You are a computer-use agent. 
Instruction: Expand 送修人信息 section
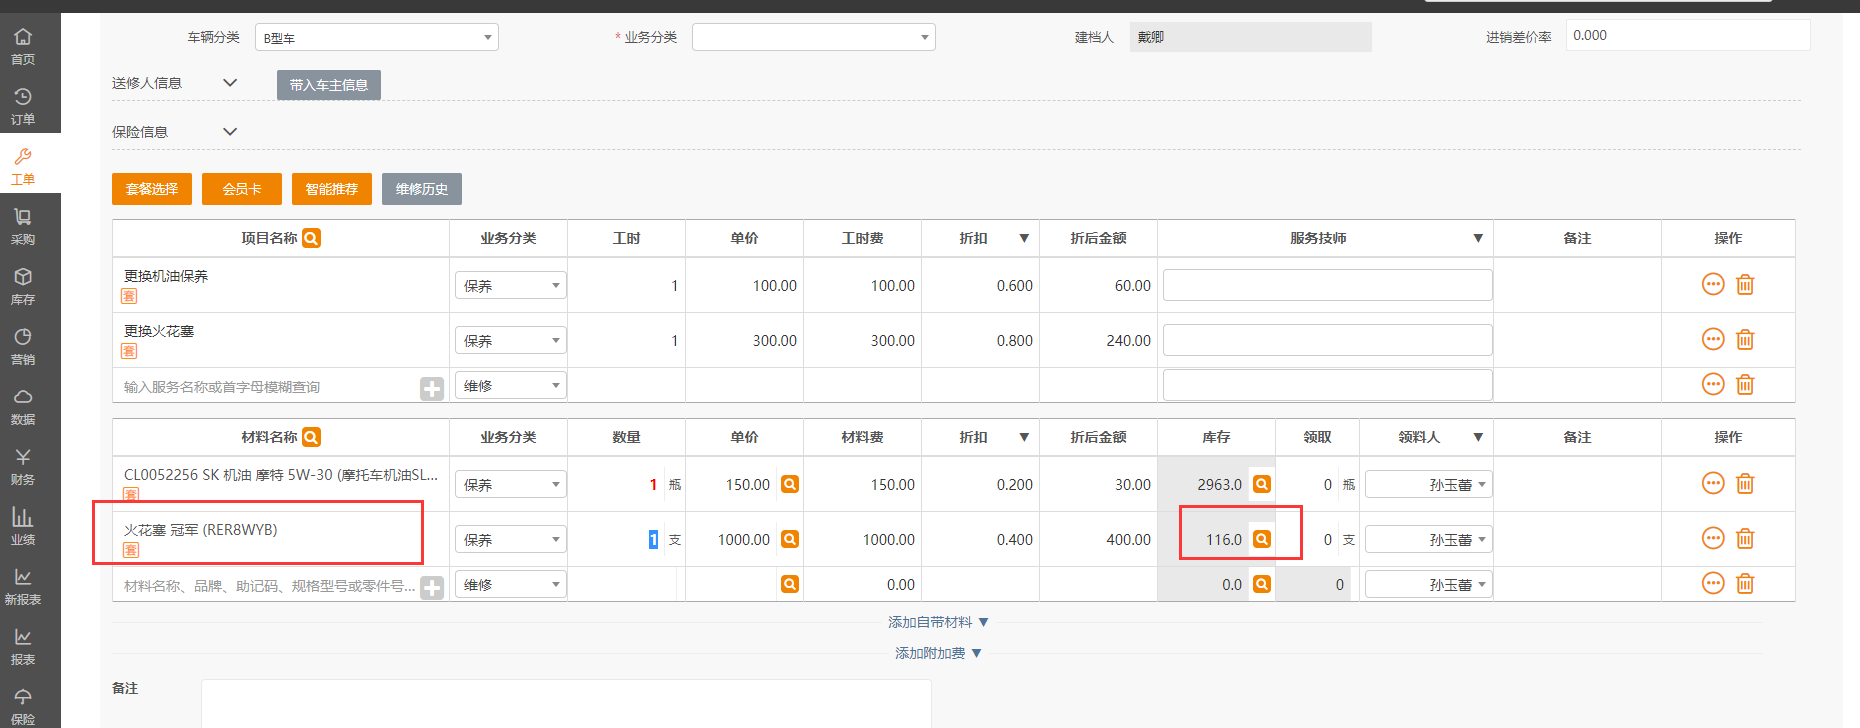click(x=230, y=83)
